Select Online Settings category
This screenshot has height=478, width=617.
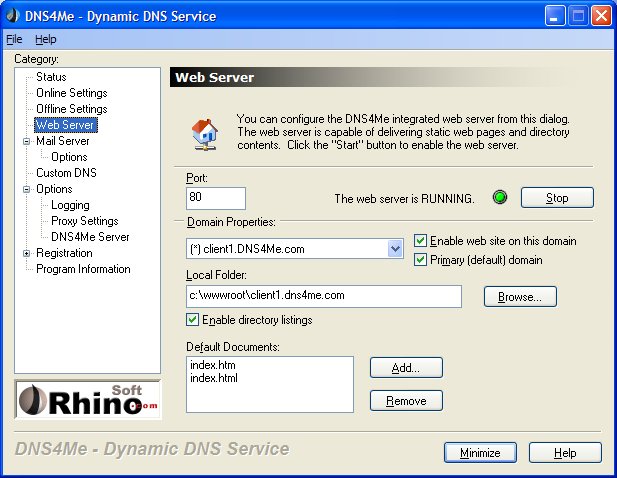[72, 93]
